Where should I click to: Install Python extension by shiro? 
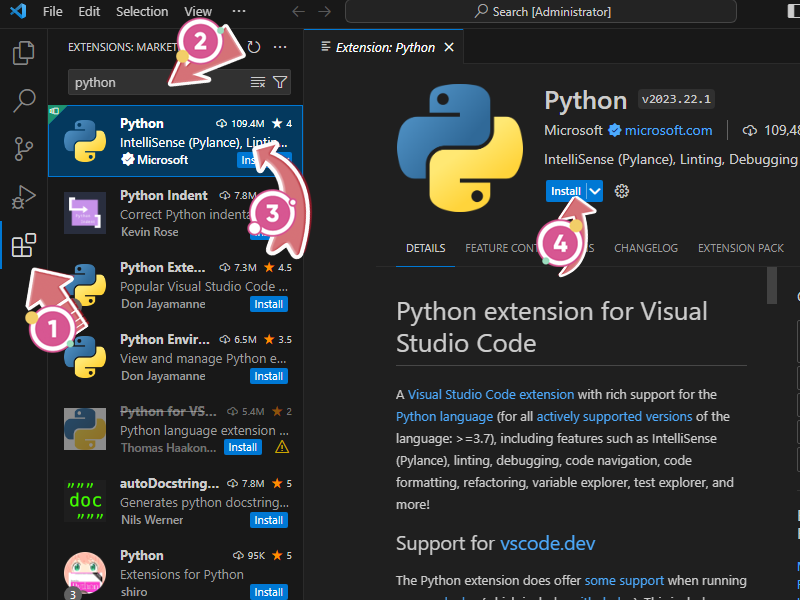[269, 592]
